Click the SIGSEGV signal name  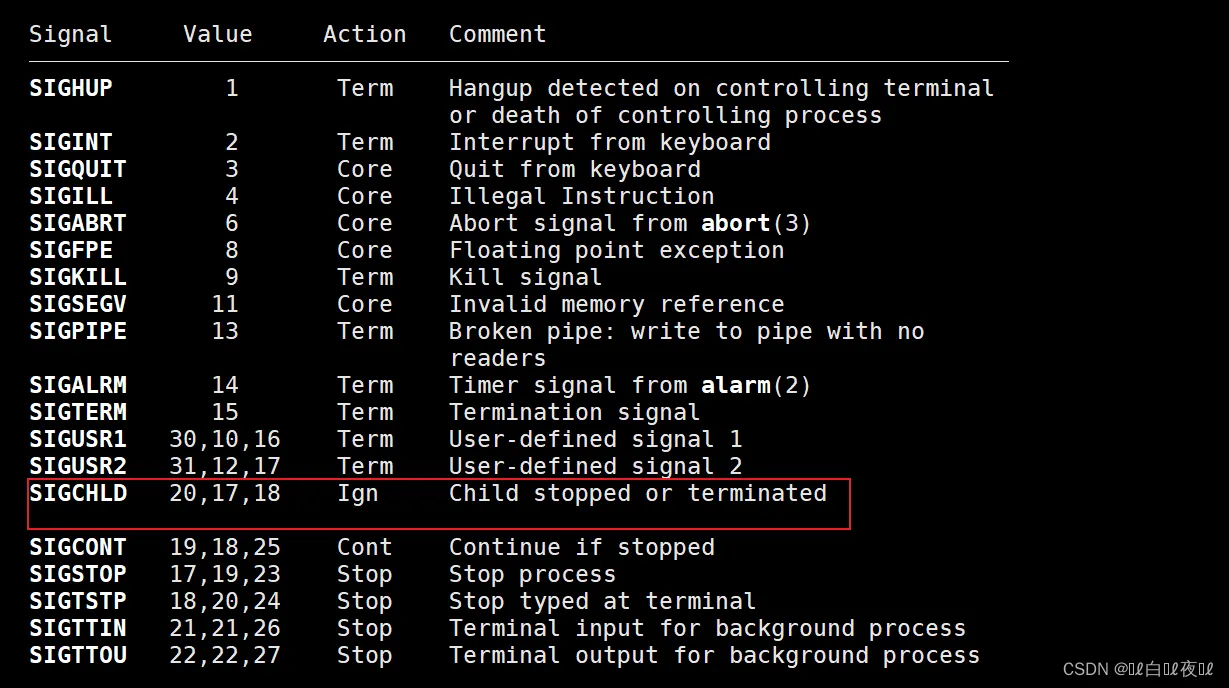[x=78, y=304]
